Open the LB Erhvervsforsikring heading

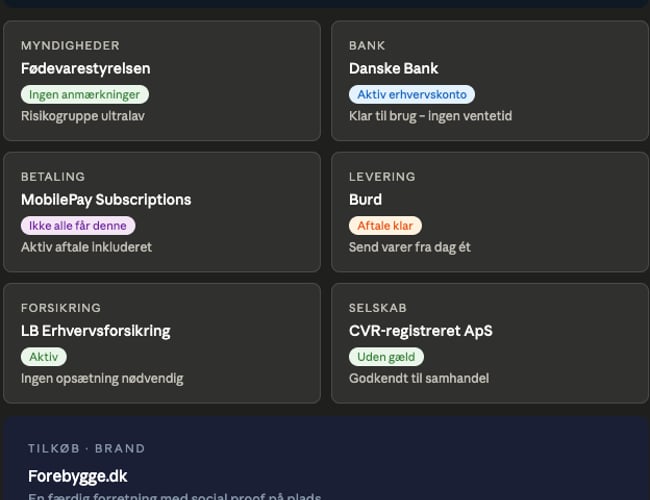tap(96, 331)
